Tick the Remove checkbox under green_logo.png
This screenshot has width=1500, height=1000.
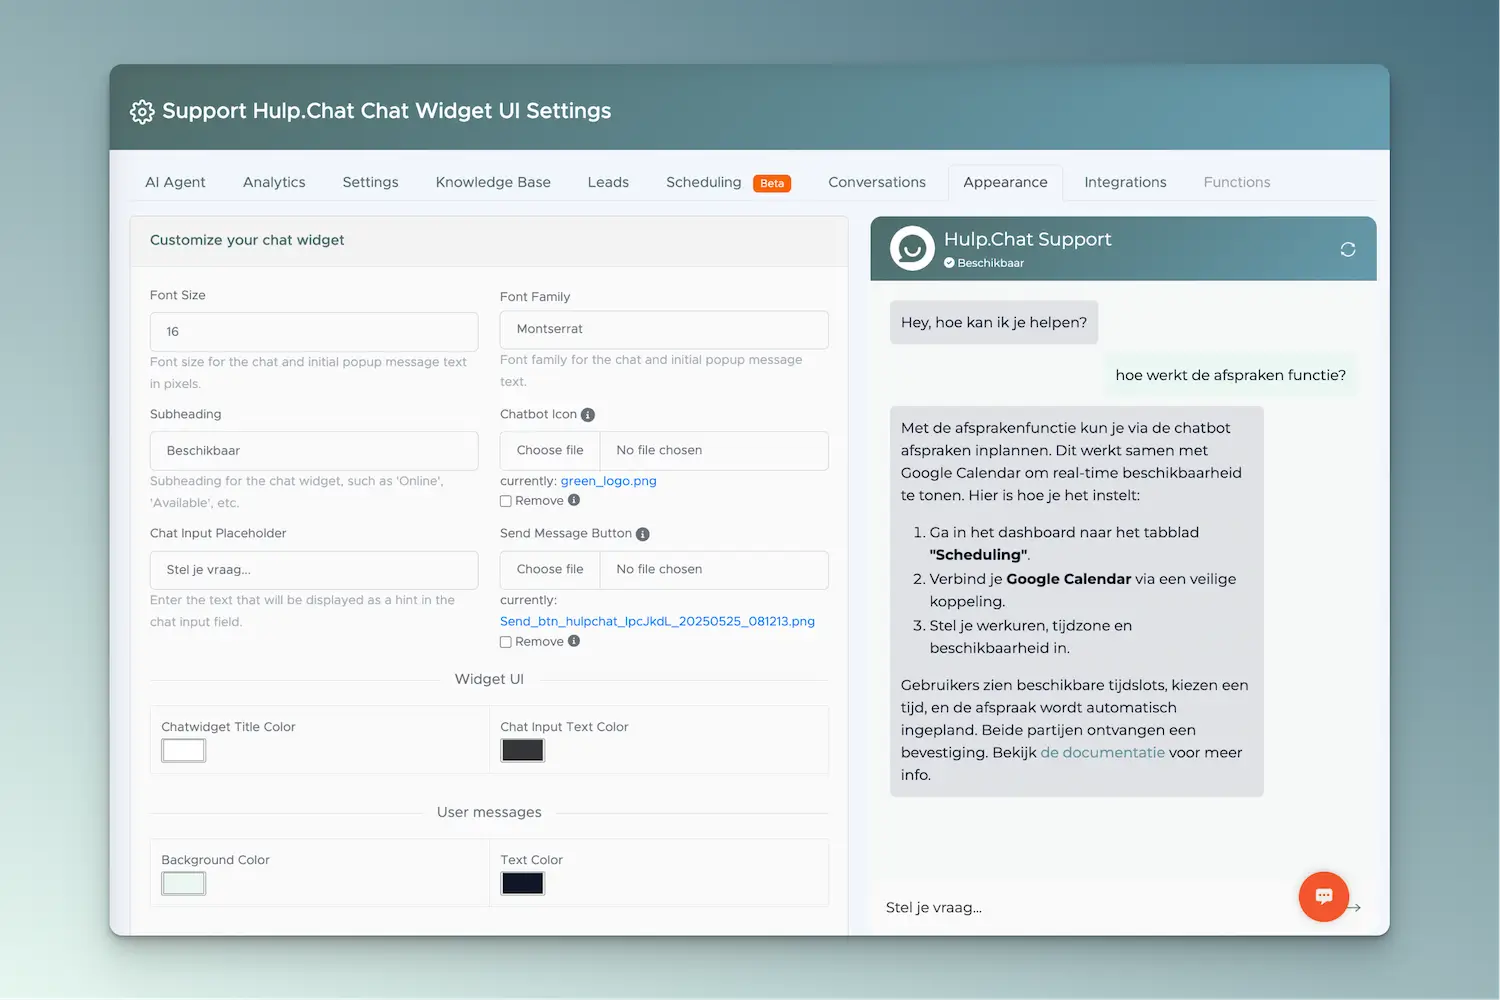506,501
